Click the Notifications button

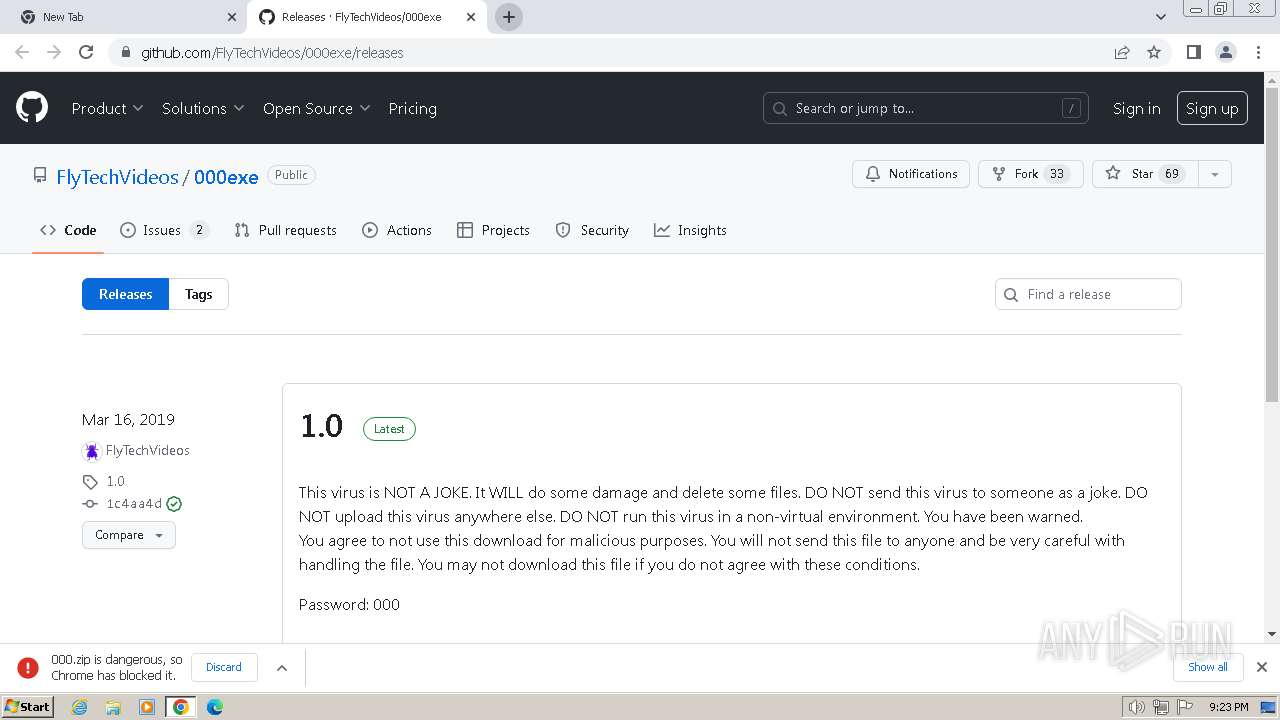click(911, 174)
